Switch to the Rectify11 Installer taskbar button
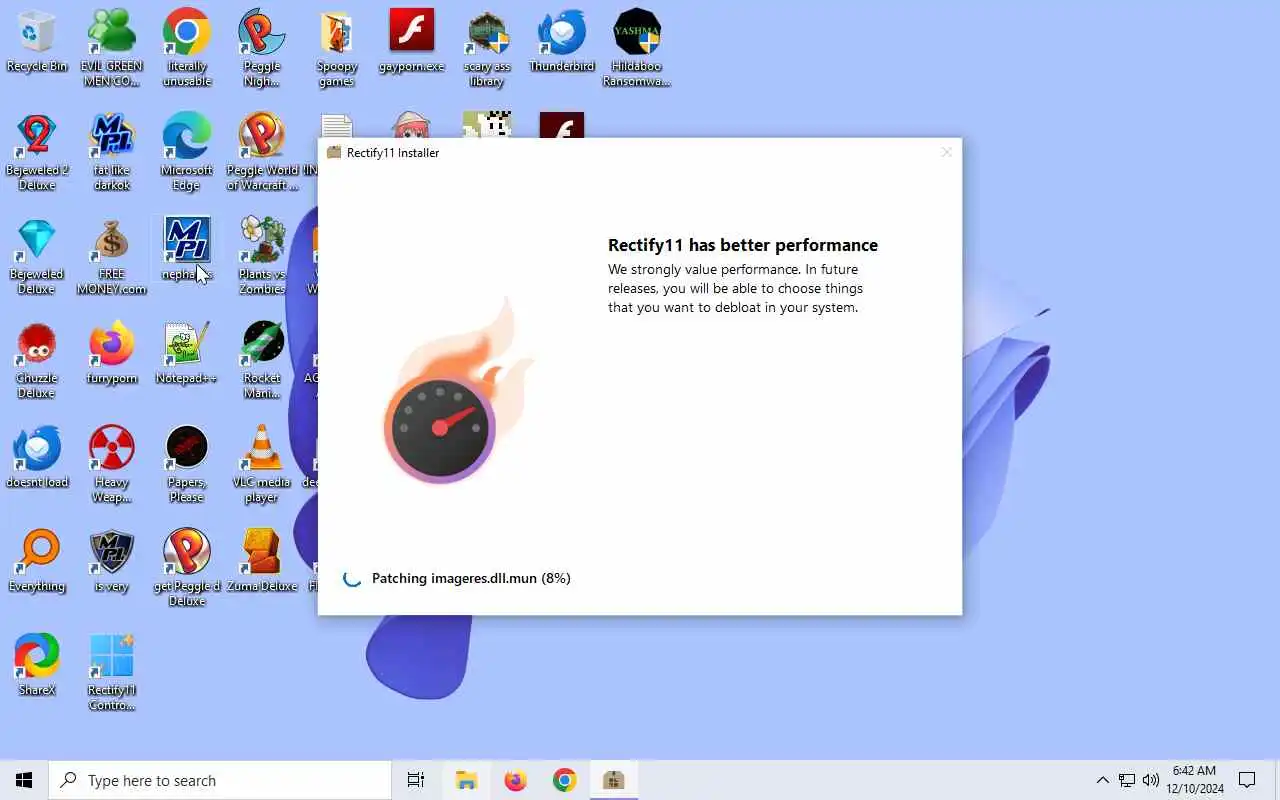 [x=614, y=780]
